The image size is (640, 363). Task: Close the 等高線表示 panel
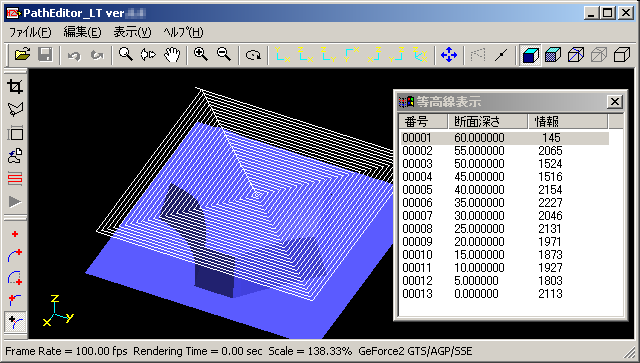[x=614, y=101]
